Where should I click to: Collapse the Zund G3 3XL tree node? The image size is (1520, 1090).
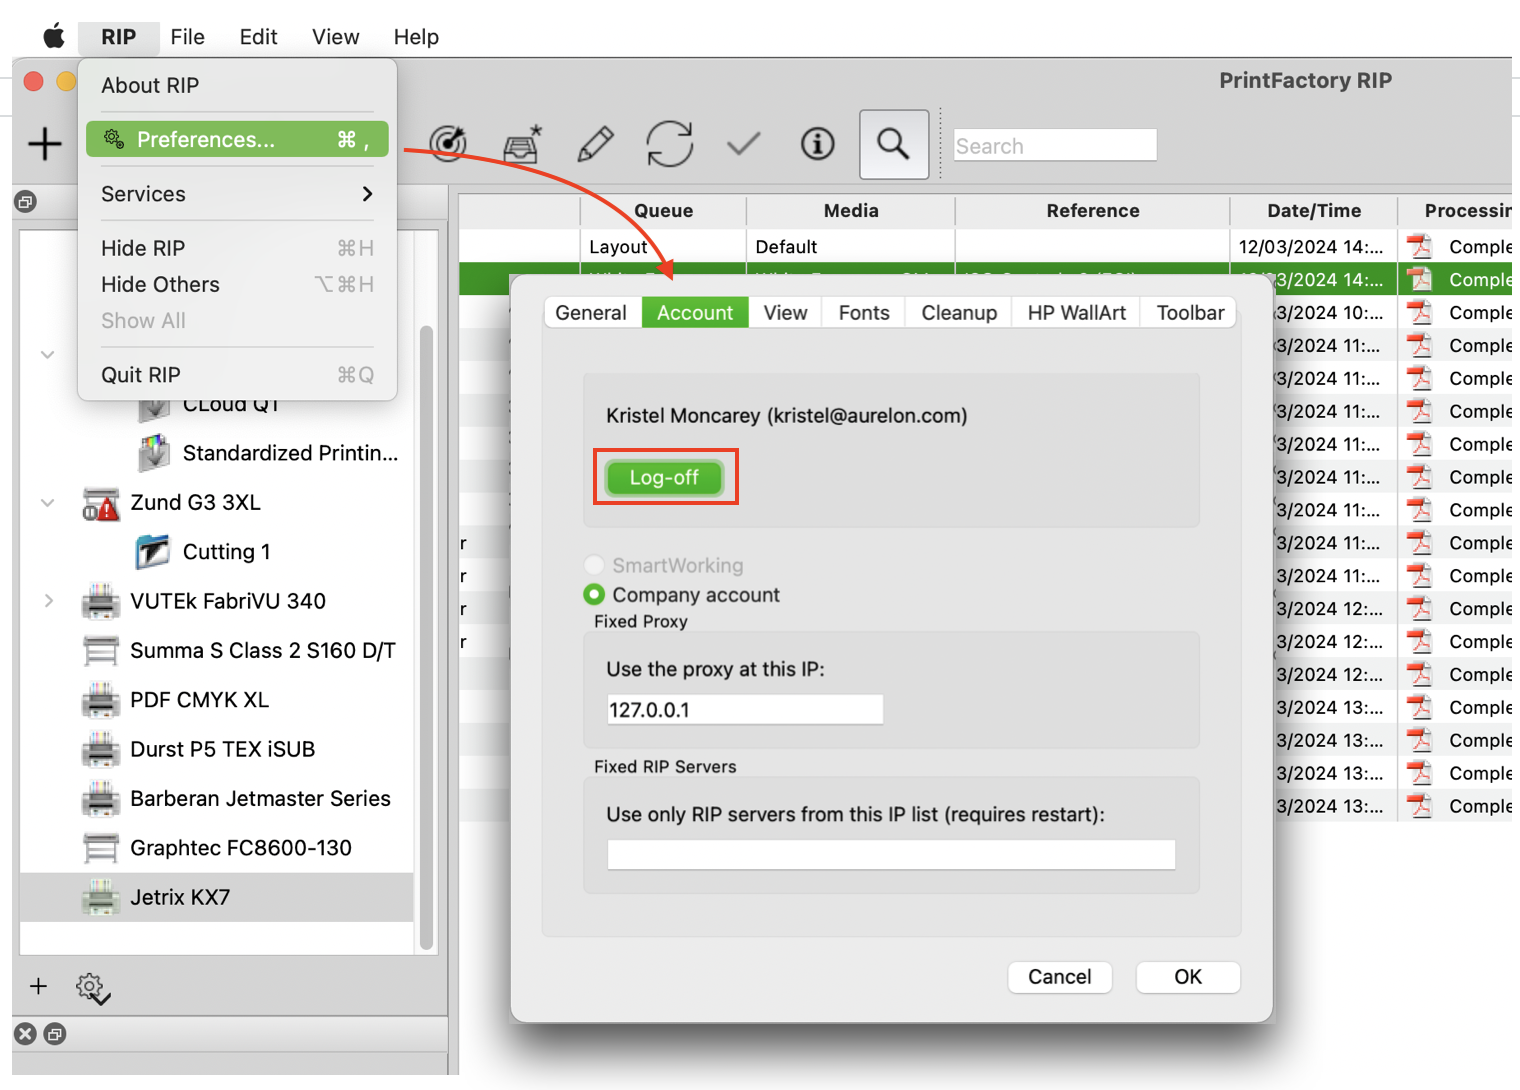pos(47,502)
